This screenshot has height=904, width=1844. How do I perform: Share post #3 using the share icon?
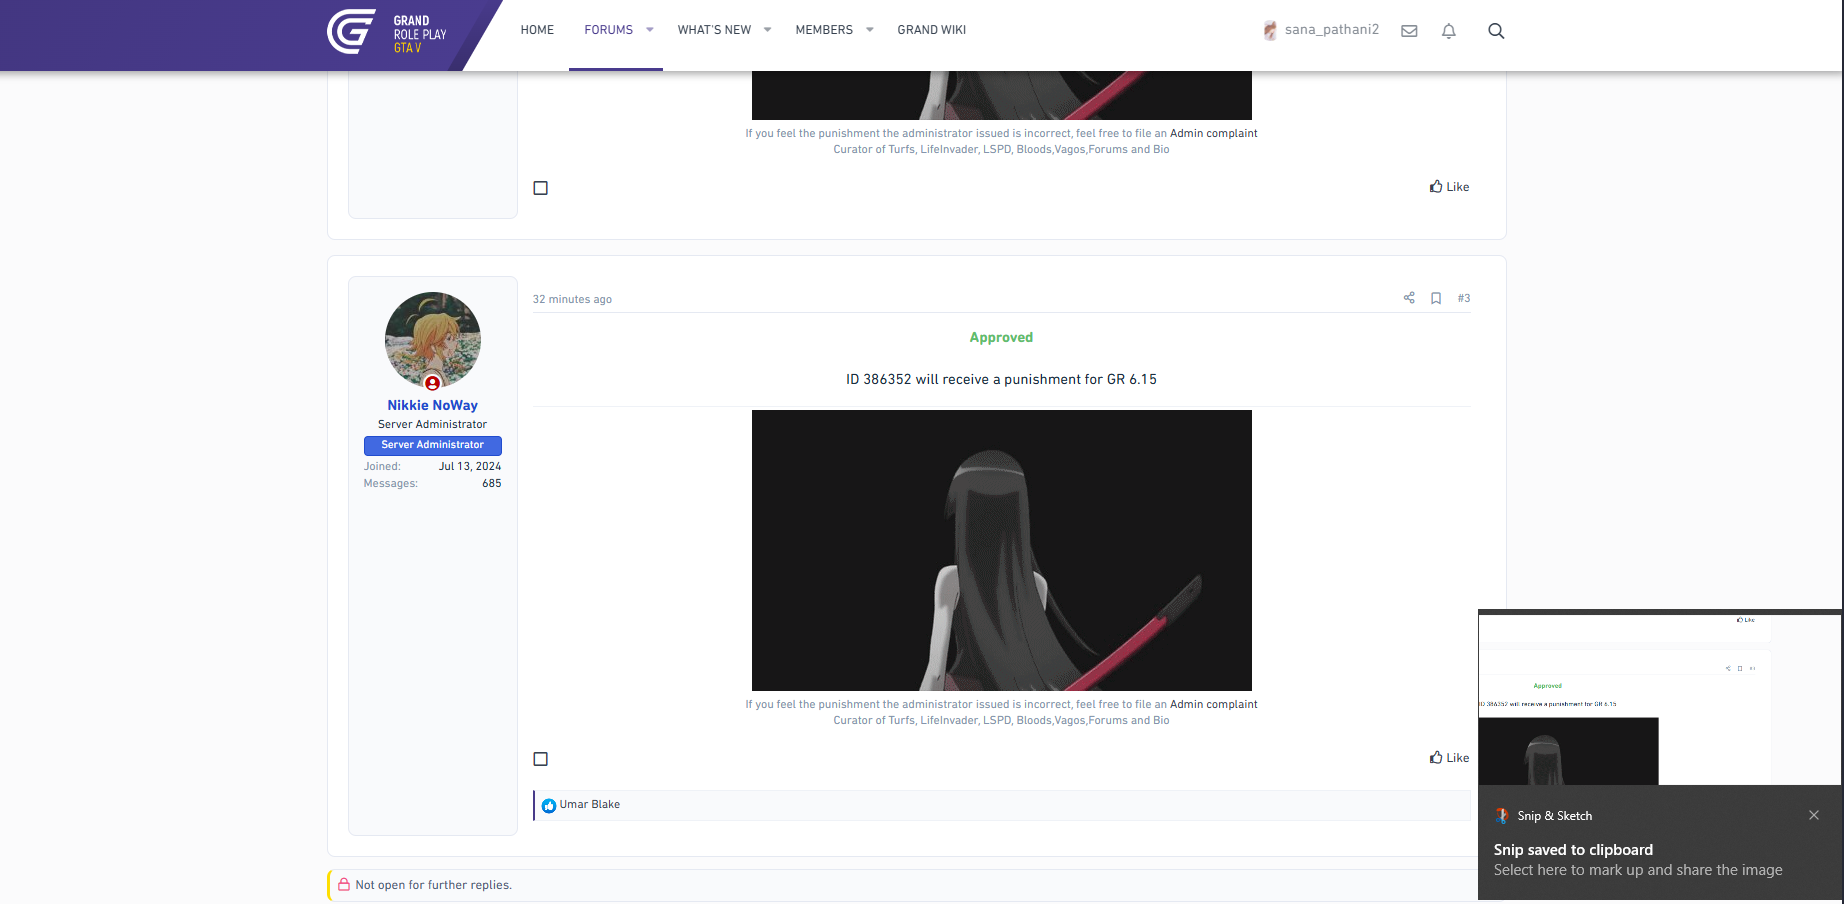click(1409, 298)
